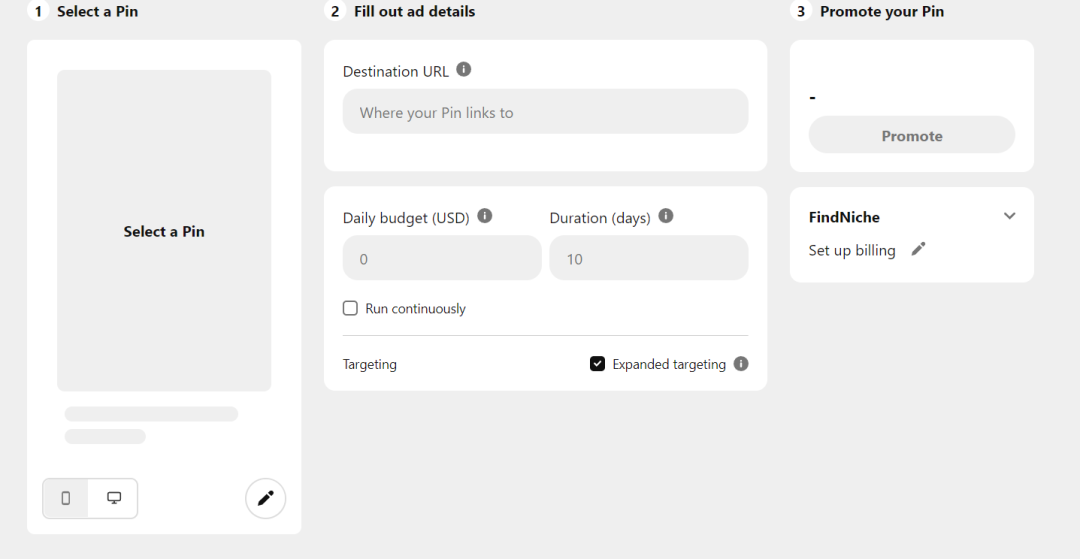Click the Duration days input field
Viewport: 1080px width, 559px height.
coord(648,258)
